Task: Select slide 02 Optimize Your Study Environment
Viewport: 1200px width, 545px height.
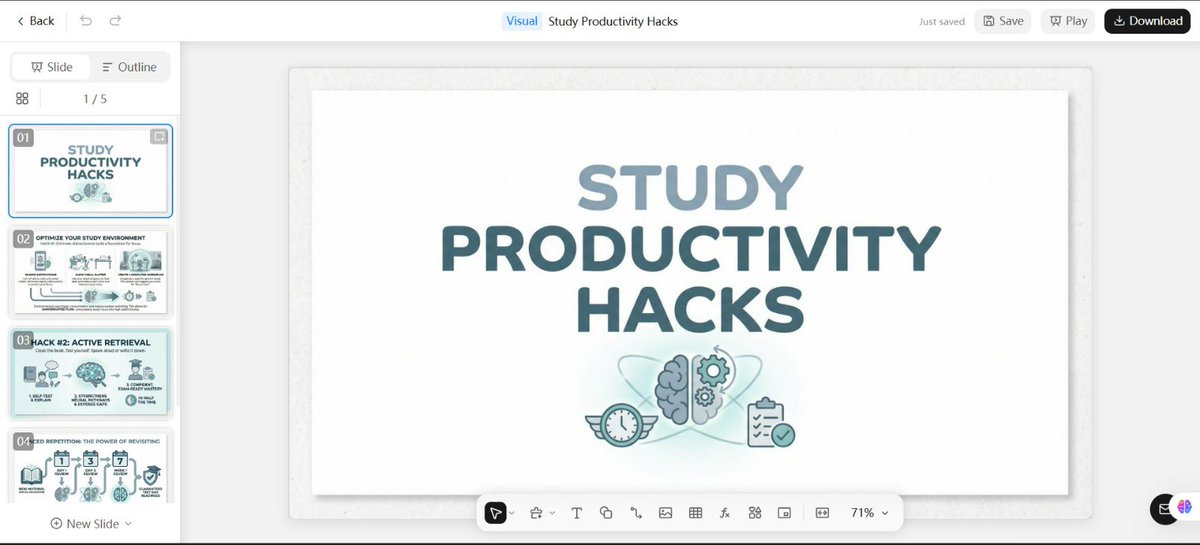Action: [x=90, y=271]
